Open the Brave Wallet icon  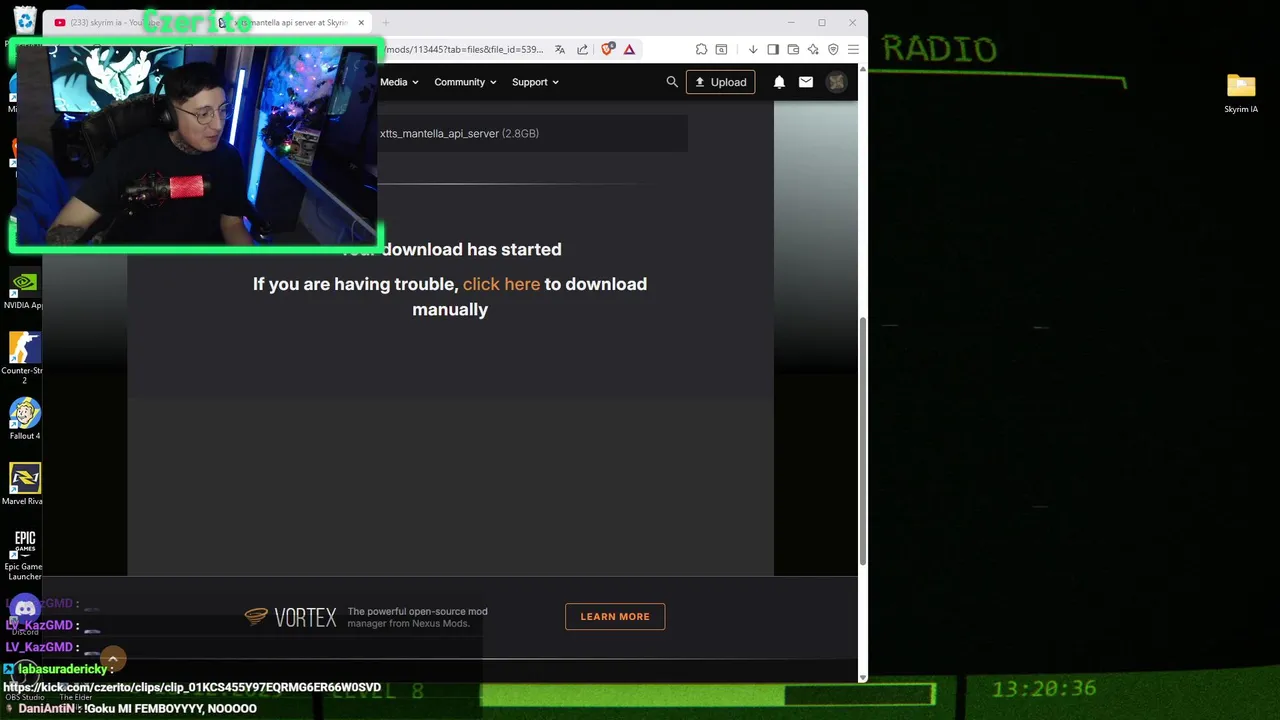tap(793, 49)
